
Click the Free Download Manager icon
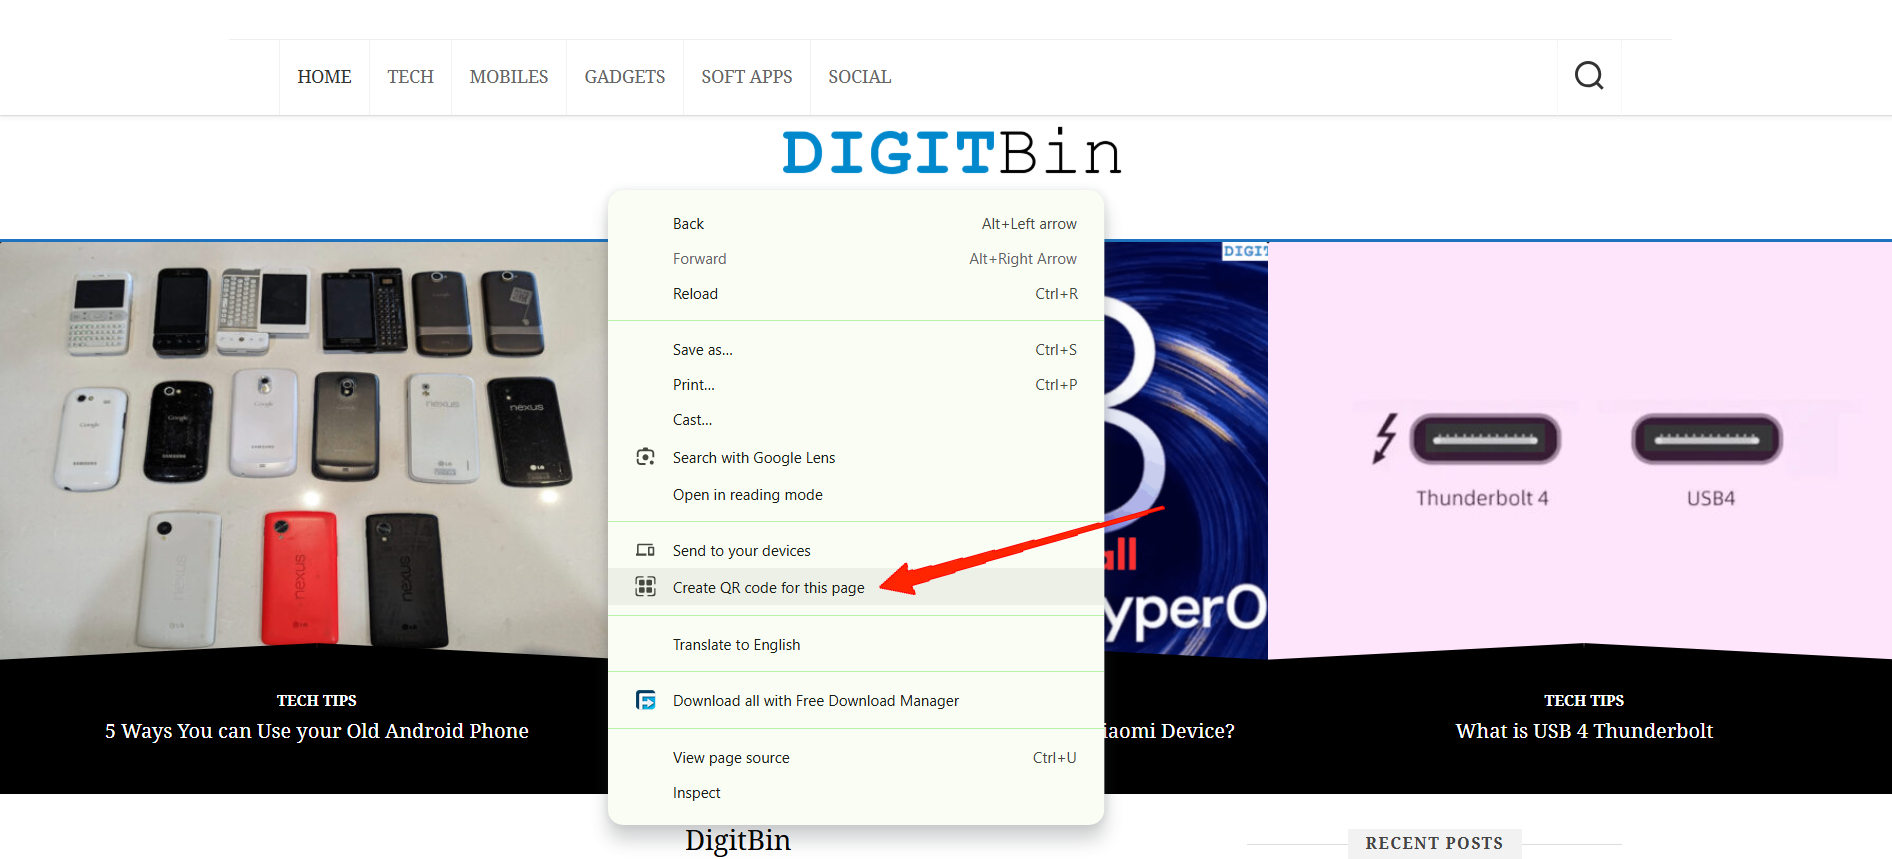[646, 700]
